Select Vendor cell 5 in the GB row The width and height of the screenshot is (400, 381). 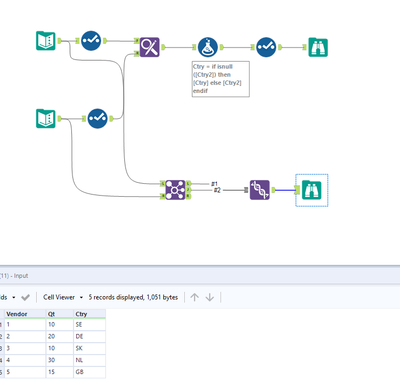(x=25, y=372)
